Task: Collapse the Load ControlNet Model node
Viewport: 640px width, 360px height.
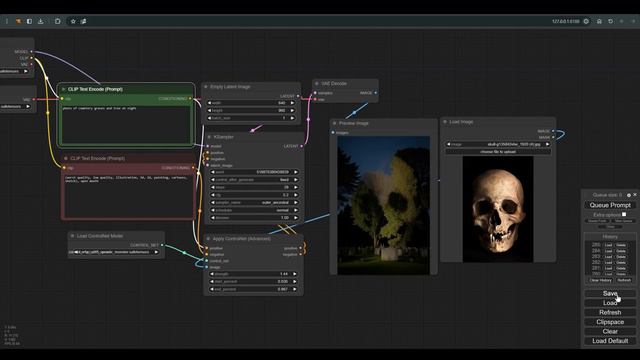Action: click(x=72, y=236)
